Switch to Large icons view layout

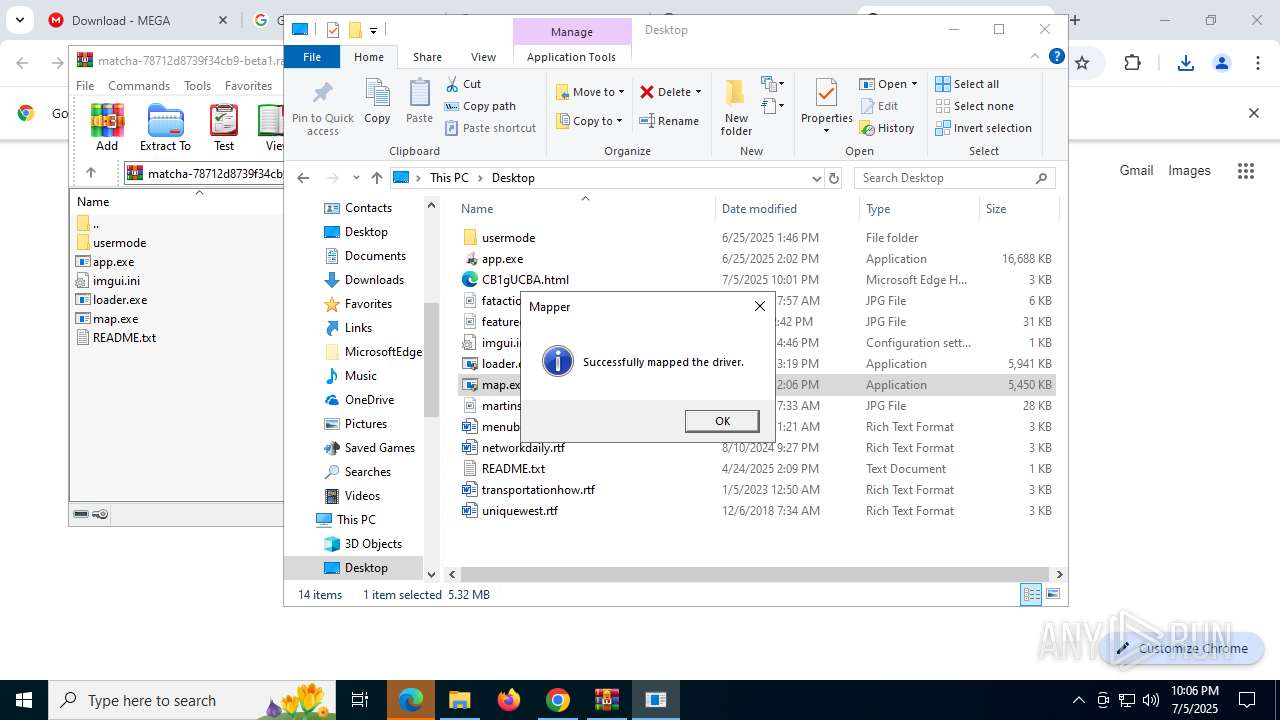[x=1052, y=595]
